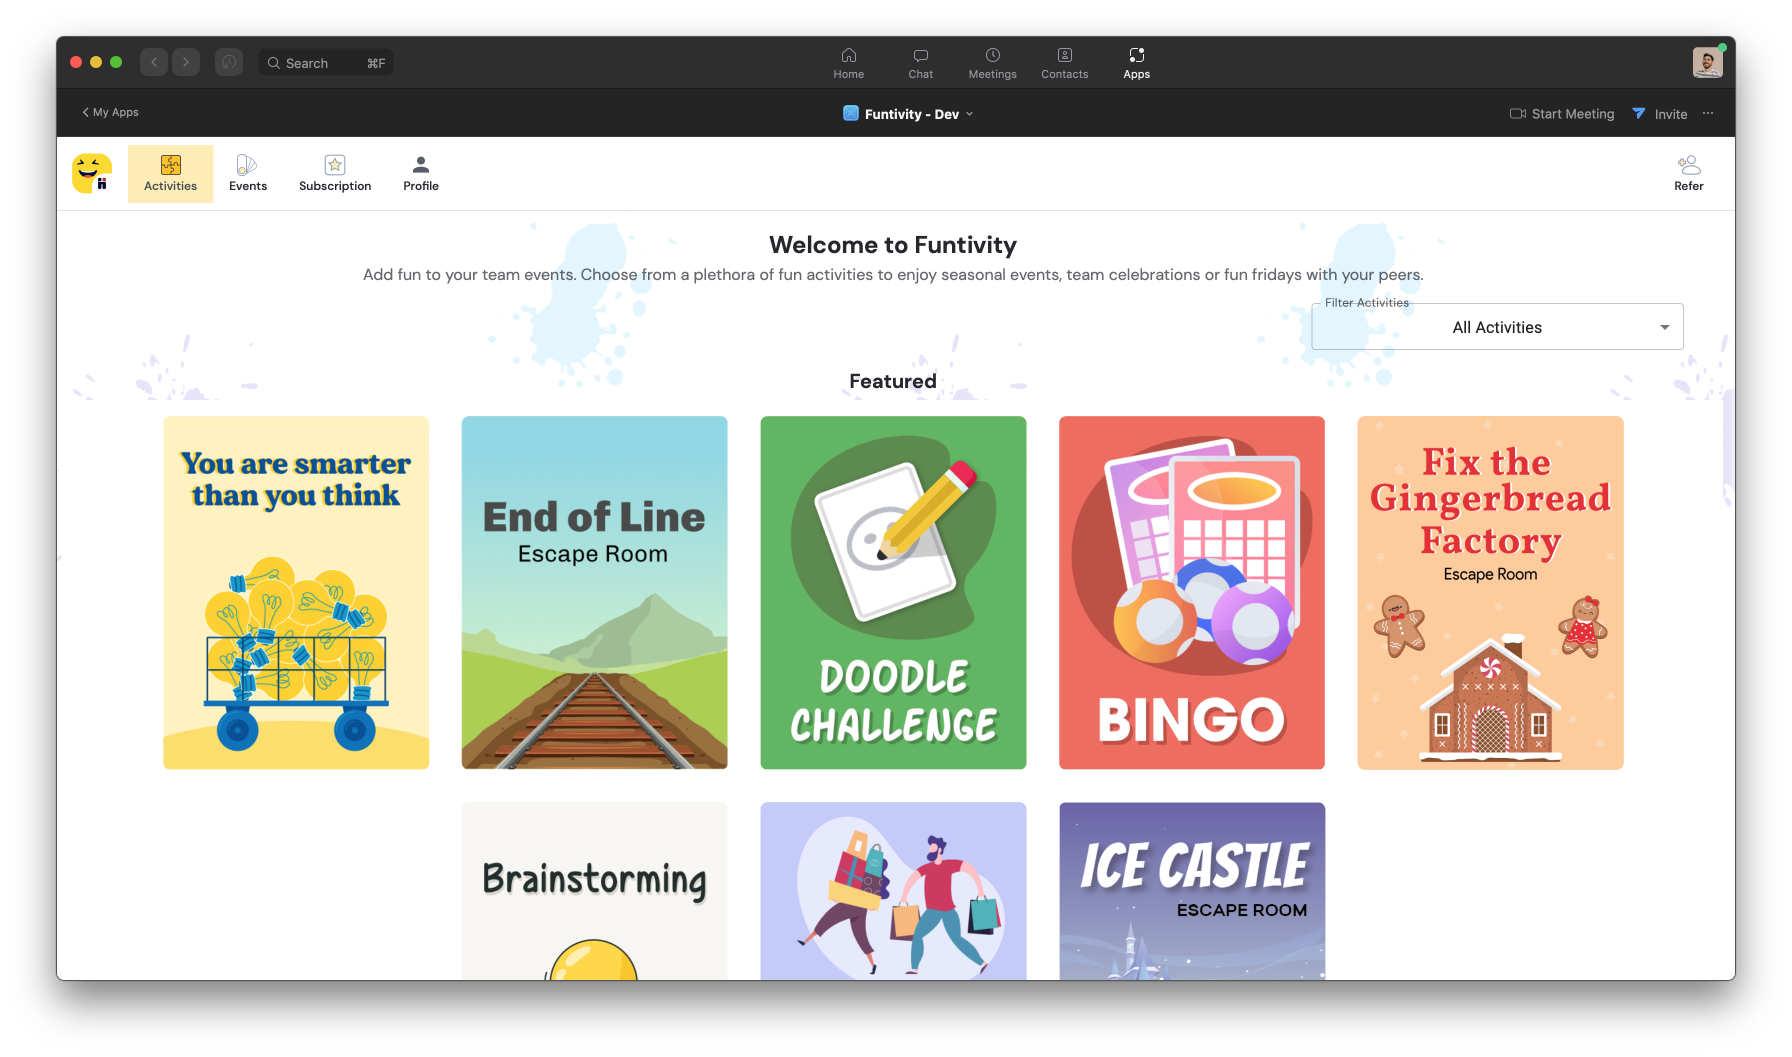Open the history clock button

(x=229, y=62)
